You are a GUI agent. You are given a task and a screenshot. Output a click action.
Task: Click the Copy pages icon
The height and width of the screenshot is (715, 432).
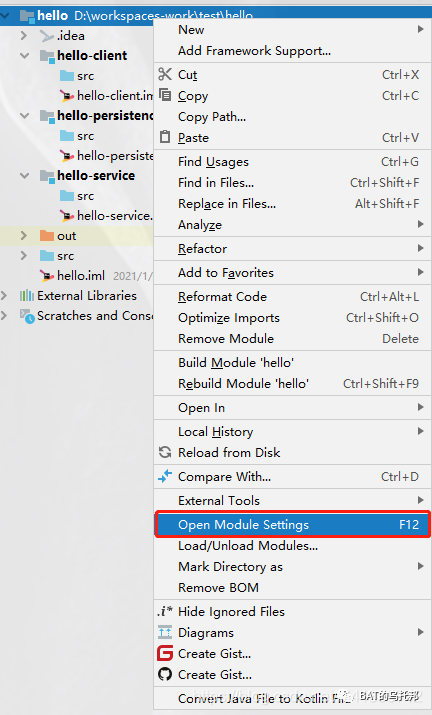point(165,95)
